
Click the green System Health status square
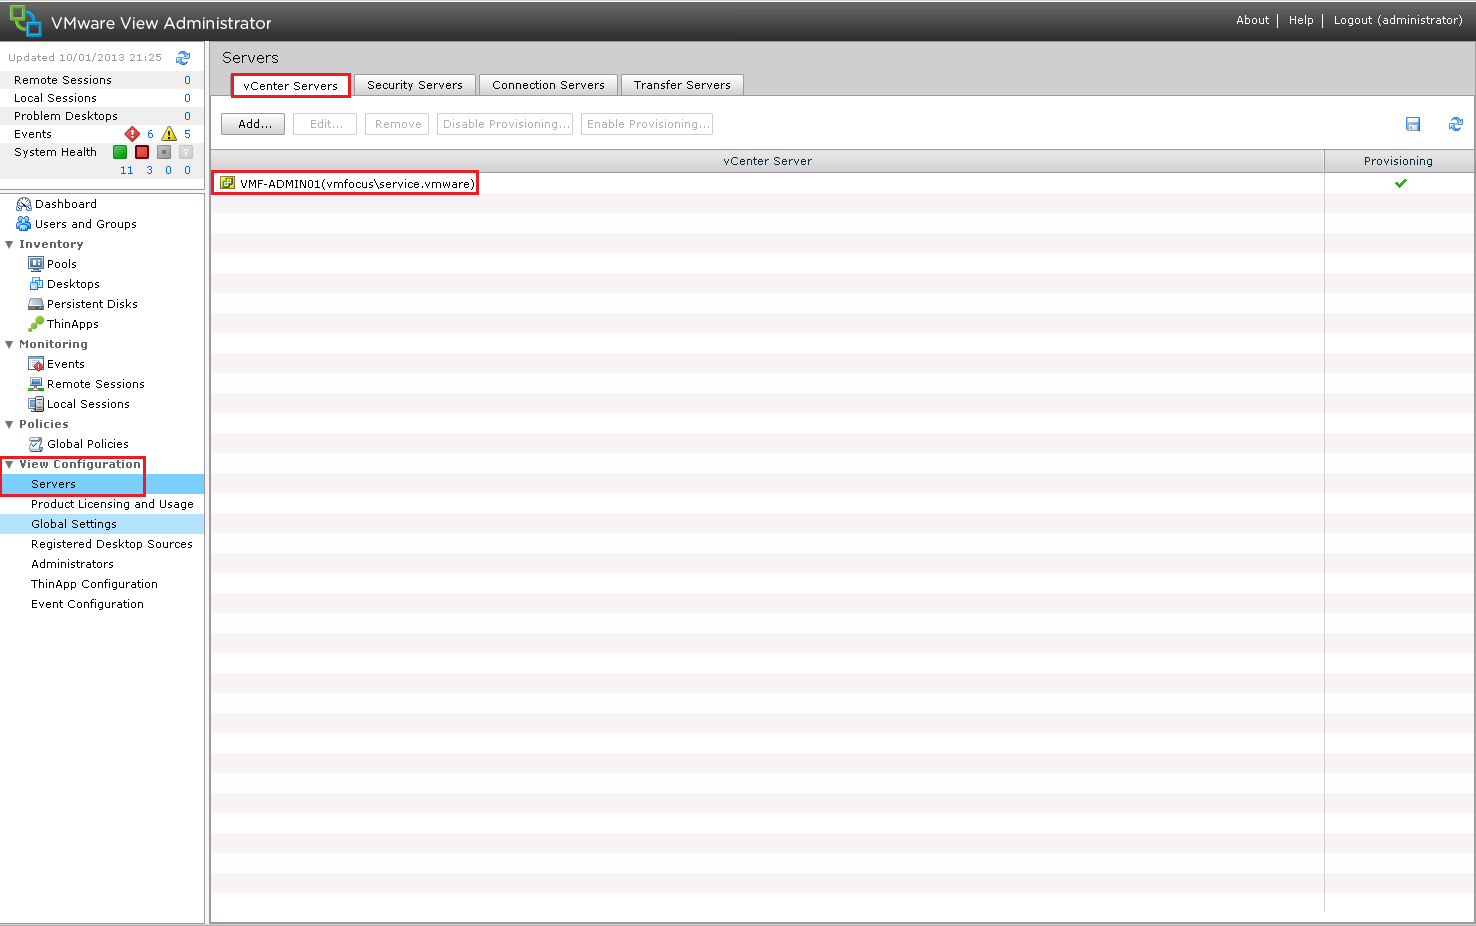pos(120,152)
